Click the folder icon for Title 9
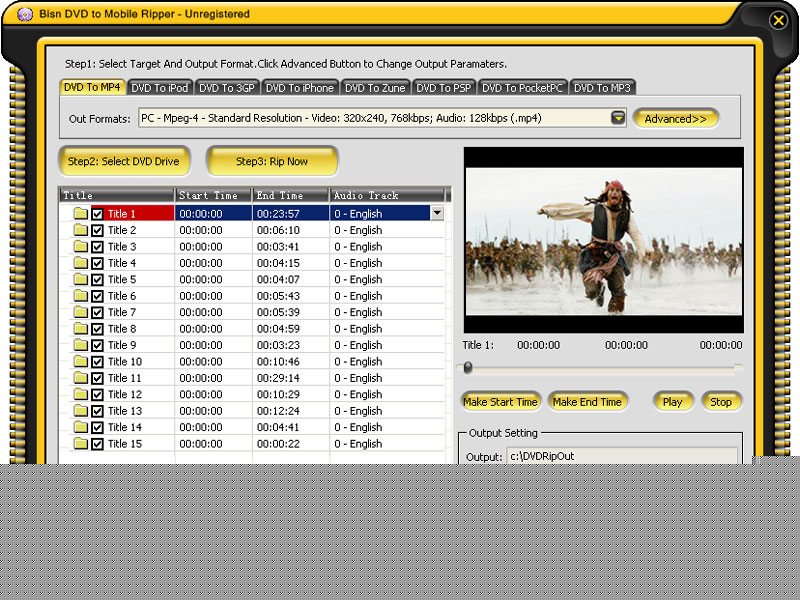The image size is (800, 600). pos(81,345)
